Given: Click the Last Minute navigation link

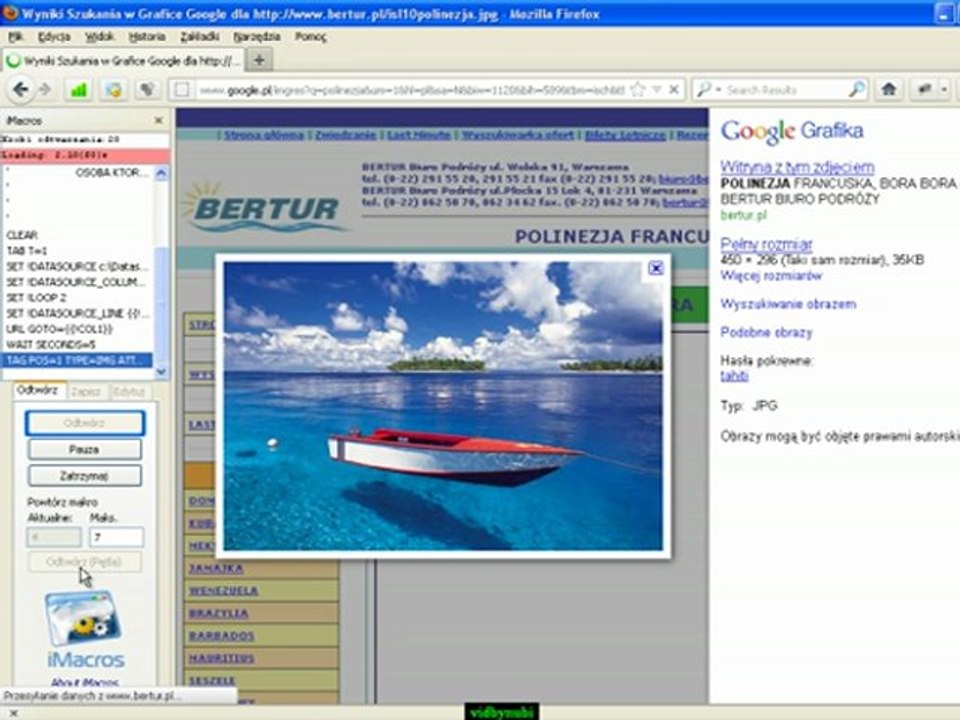Looking at the screenshot, I should (x=419, y=135).
